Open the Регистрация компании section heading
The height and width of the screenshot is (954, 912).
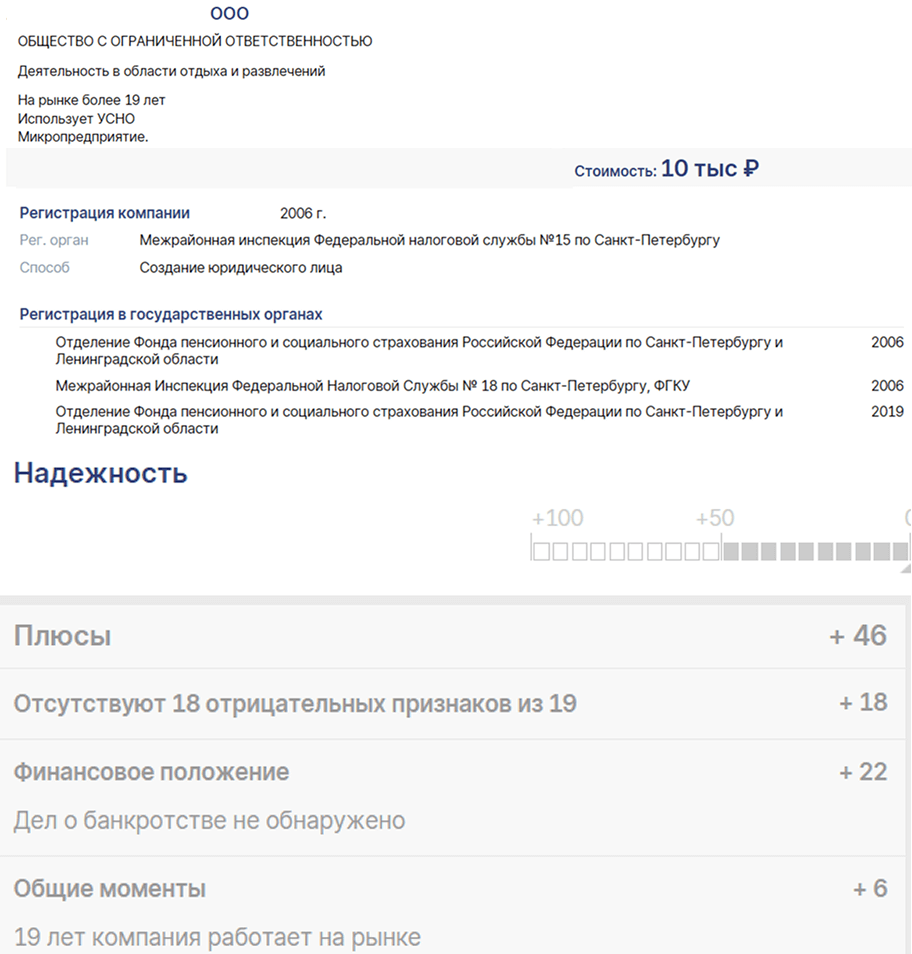tap(105, 213)
